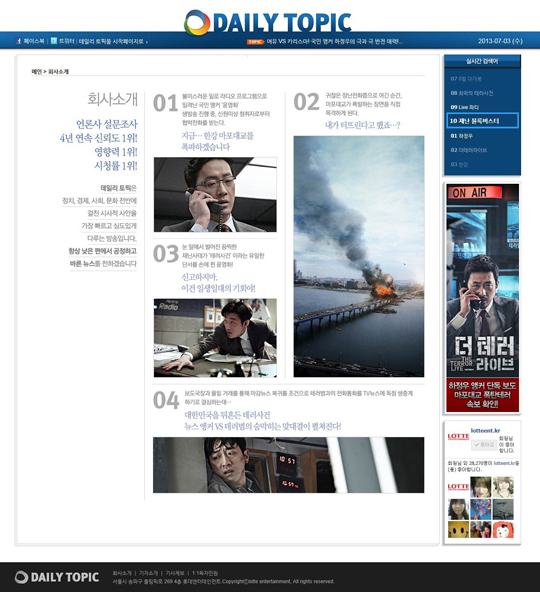Click section number 01
Screen dimensions: 540x592
(x=165, y=103)
